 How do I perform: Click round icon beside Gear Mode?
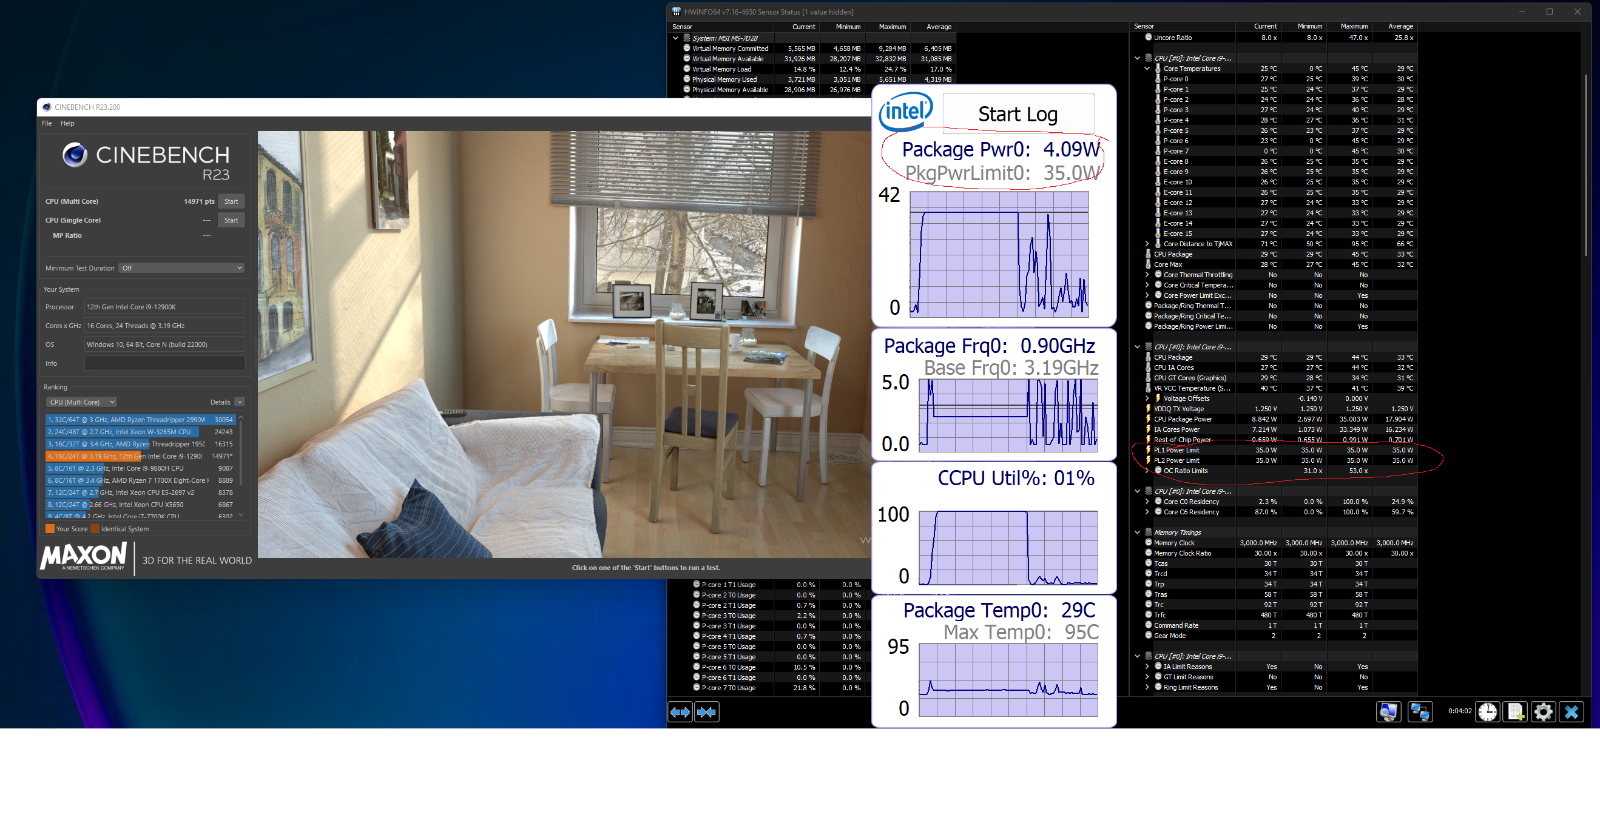pos(1148,635)
